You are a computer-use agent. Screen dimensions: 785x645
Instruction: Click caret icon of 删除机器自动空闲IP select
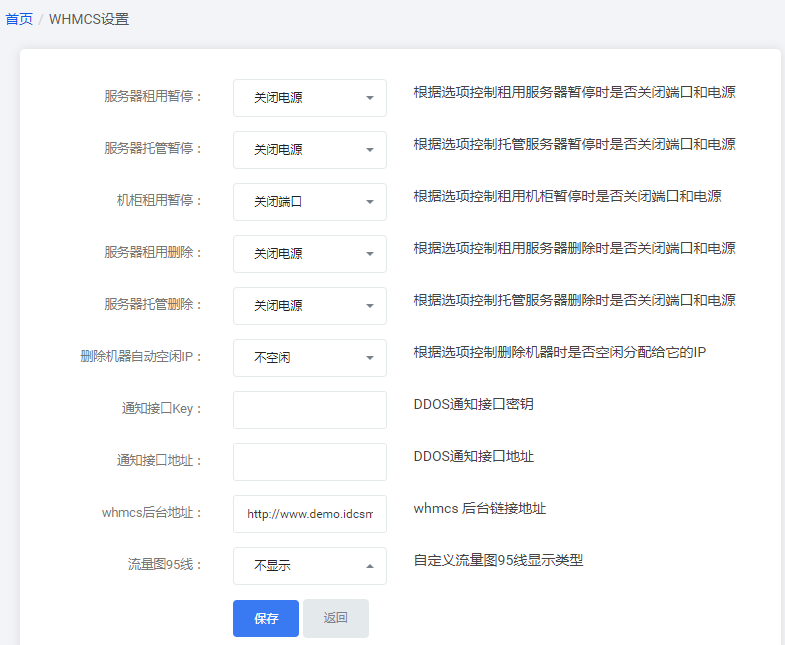tap(370, 358)
